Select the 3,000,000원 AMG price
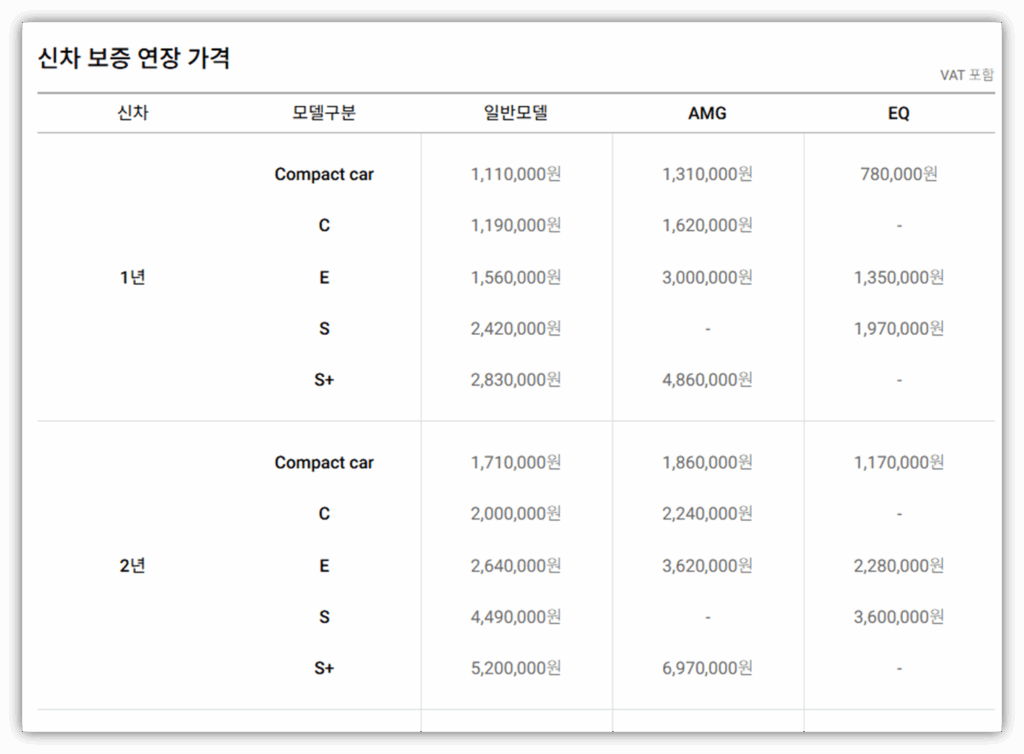The width and height of the screenshot is (1024, 754). click(x=707, y=277)
